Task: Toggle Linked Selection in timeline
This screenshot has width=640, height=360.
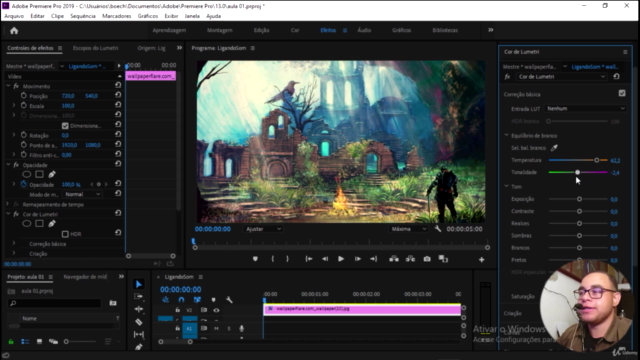Action: 197,300
